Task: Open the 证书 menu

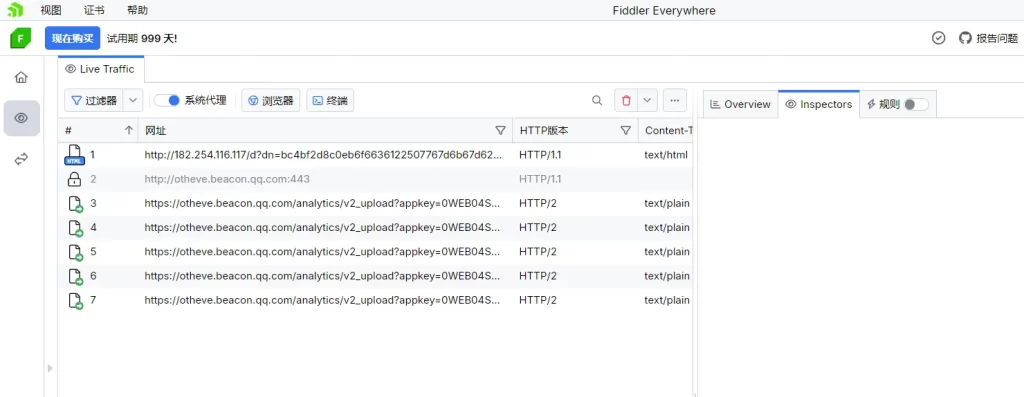Action: (x=94, y=10)
